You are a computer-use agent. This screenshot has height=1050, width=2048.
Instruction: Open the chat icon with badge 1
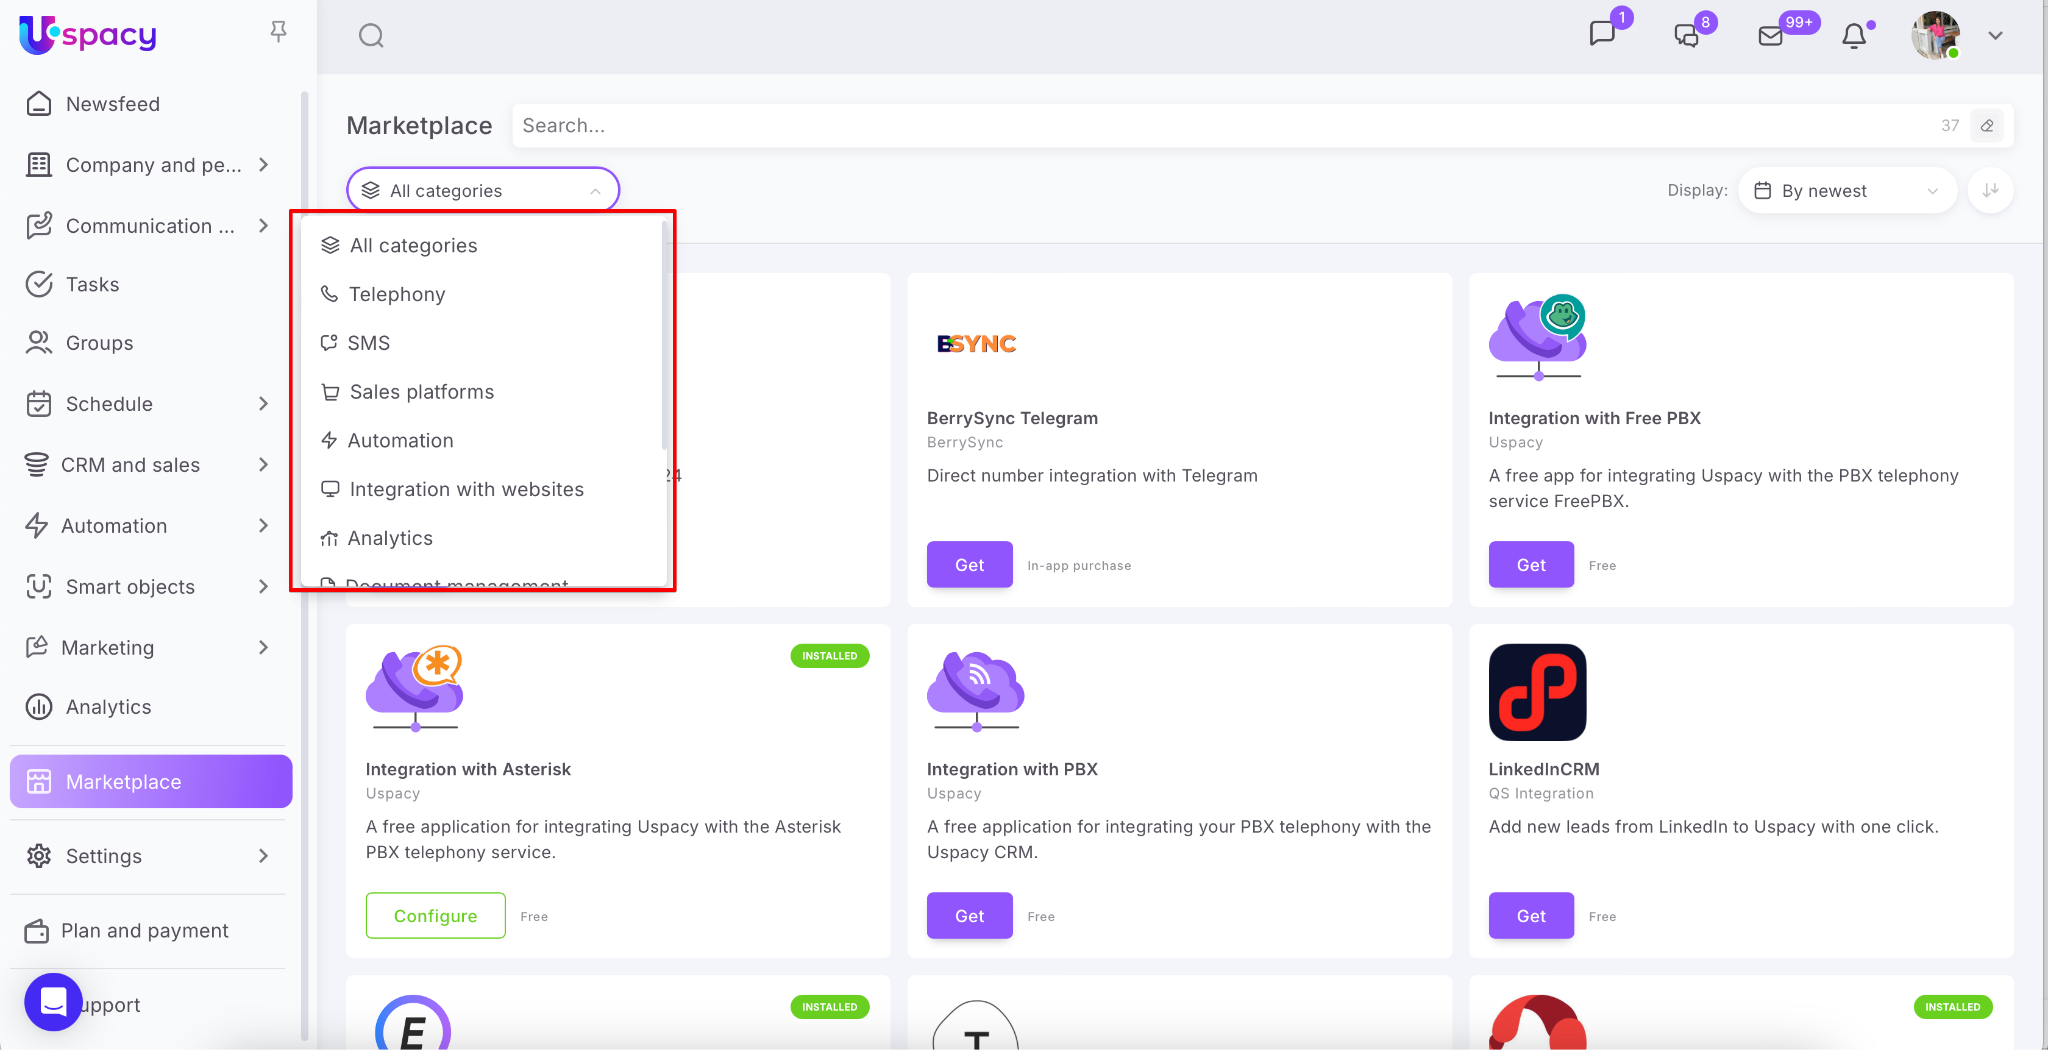point(1602,34)
